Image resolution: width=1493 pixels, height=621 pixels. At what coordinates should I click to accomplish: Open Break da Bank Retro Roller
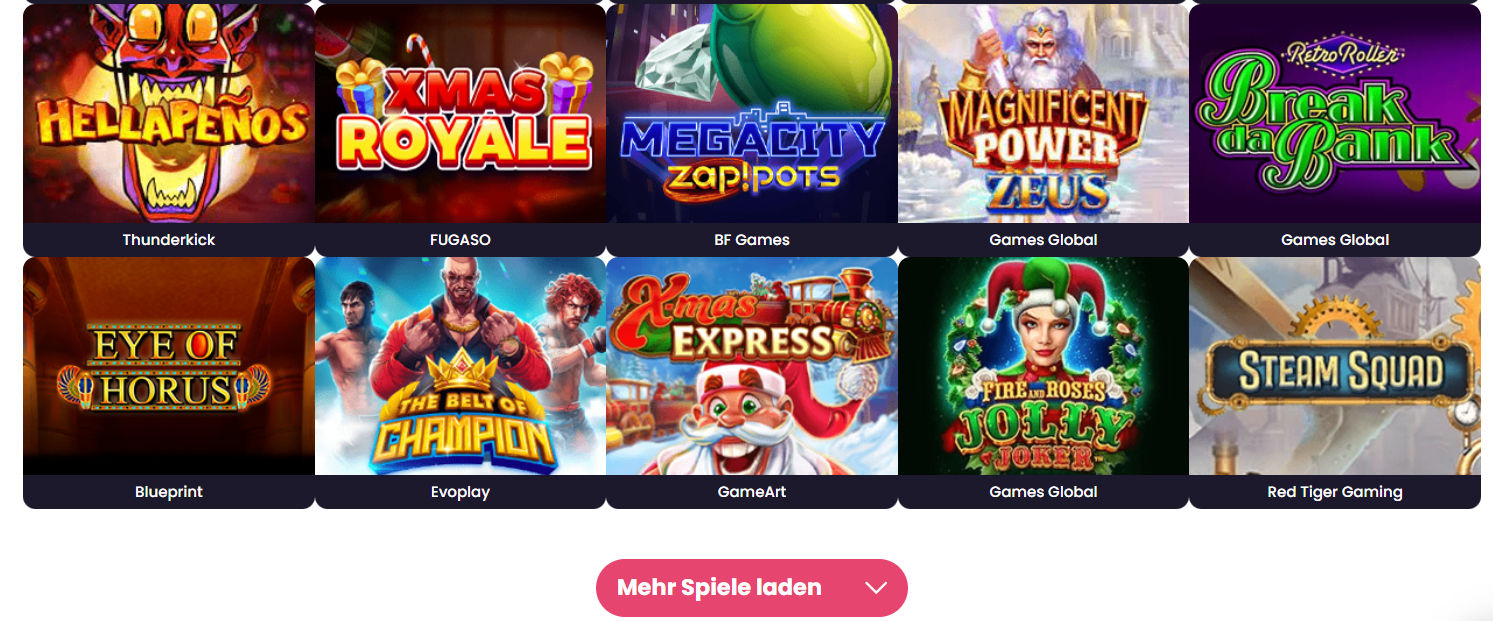click(x=1335, y=113)
